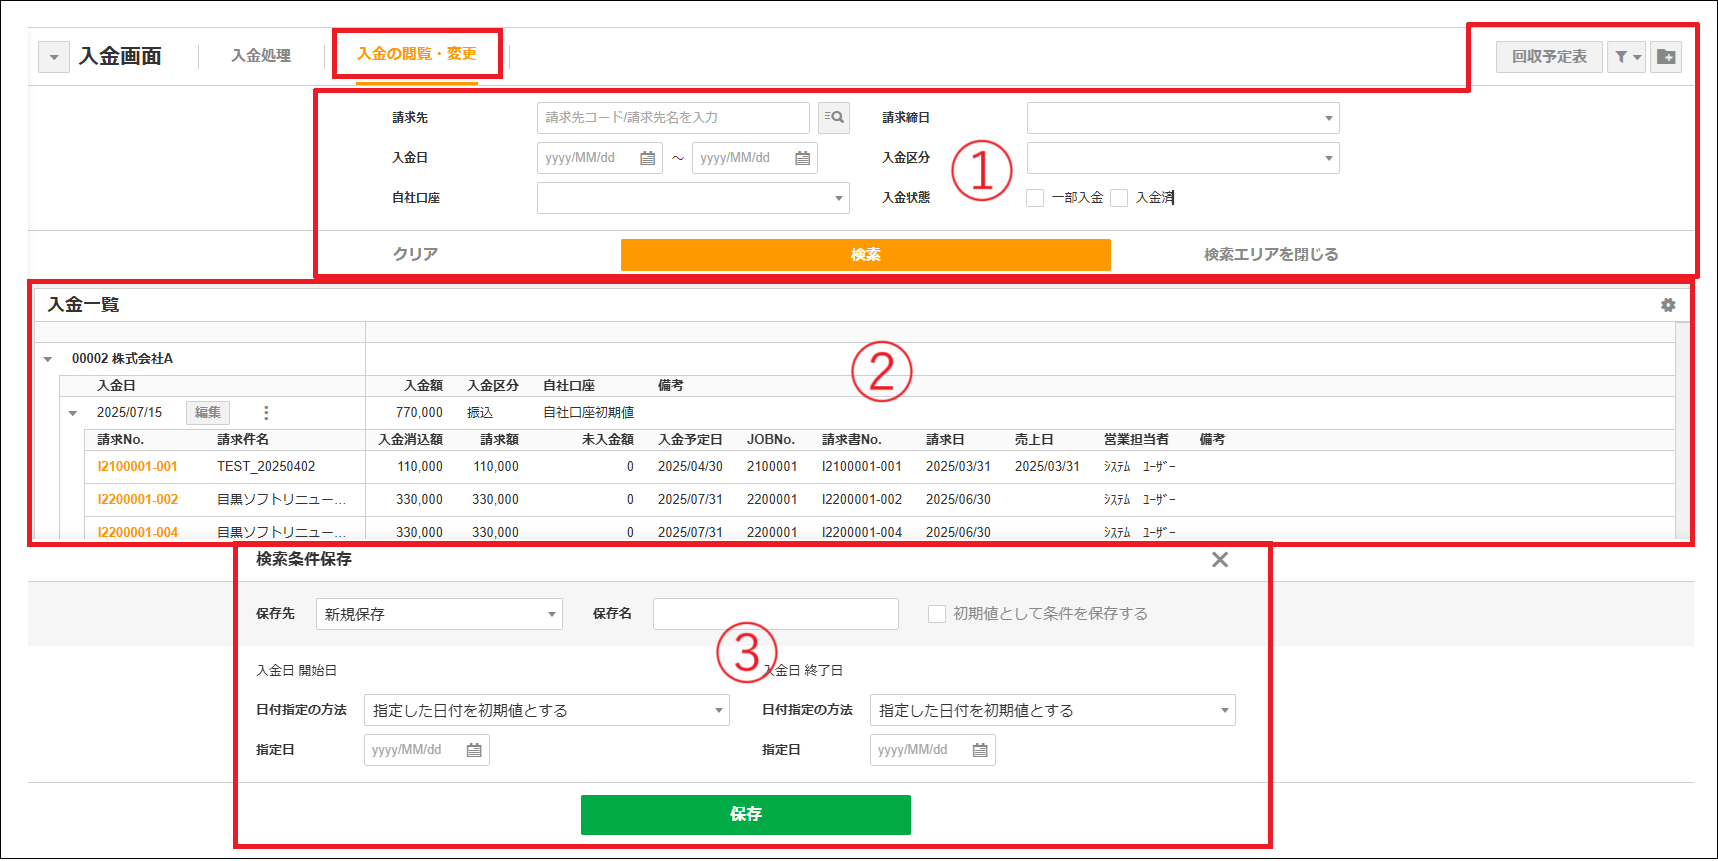Expand the 保存先 新規保存 dropdown
Screen dimensions: 1718x861
click(x=439, y=614)
